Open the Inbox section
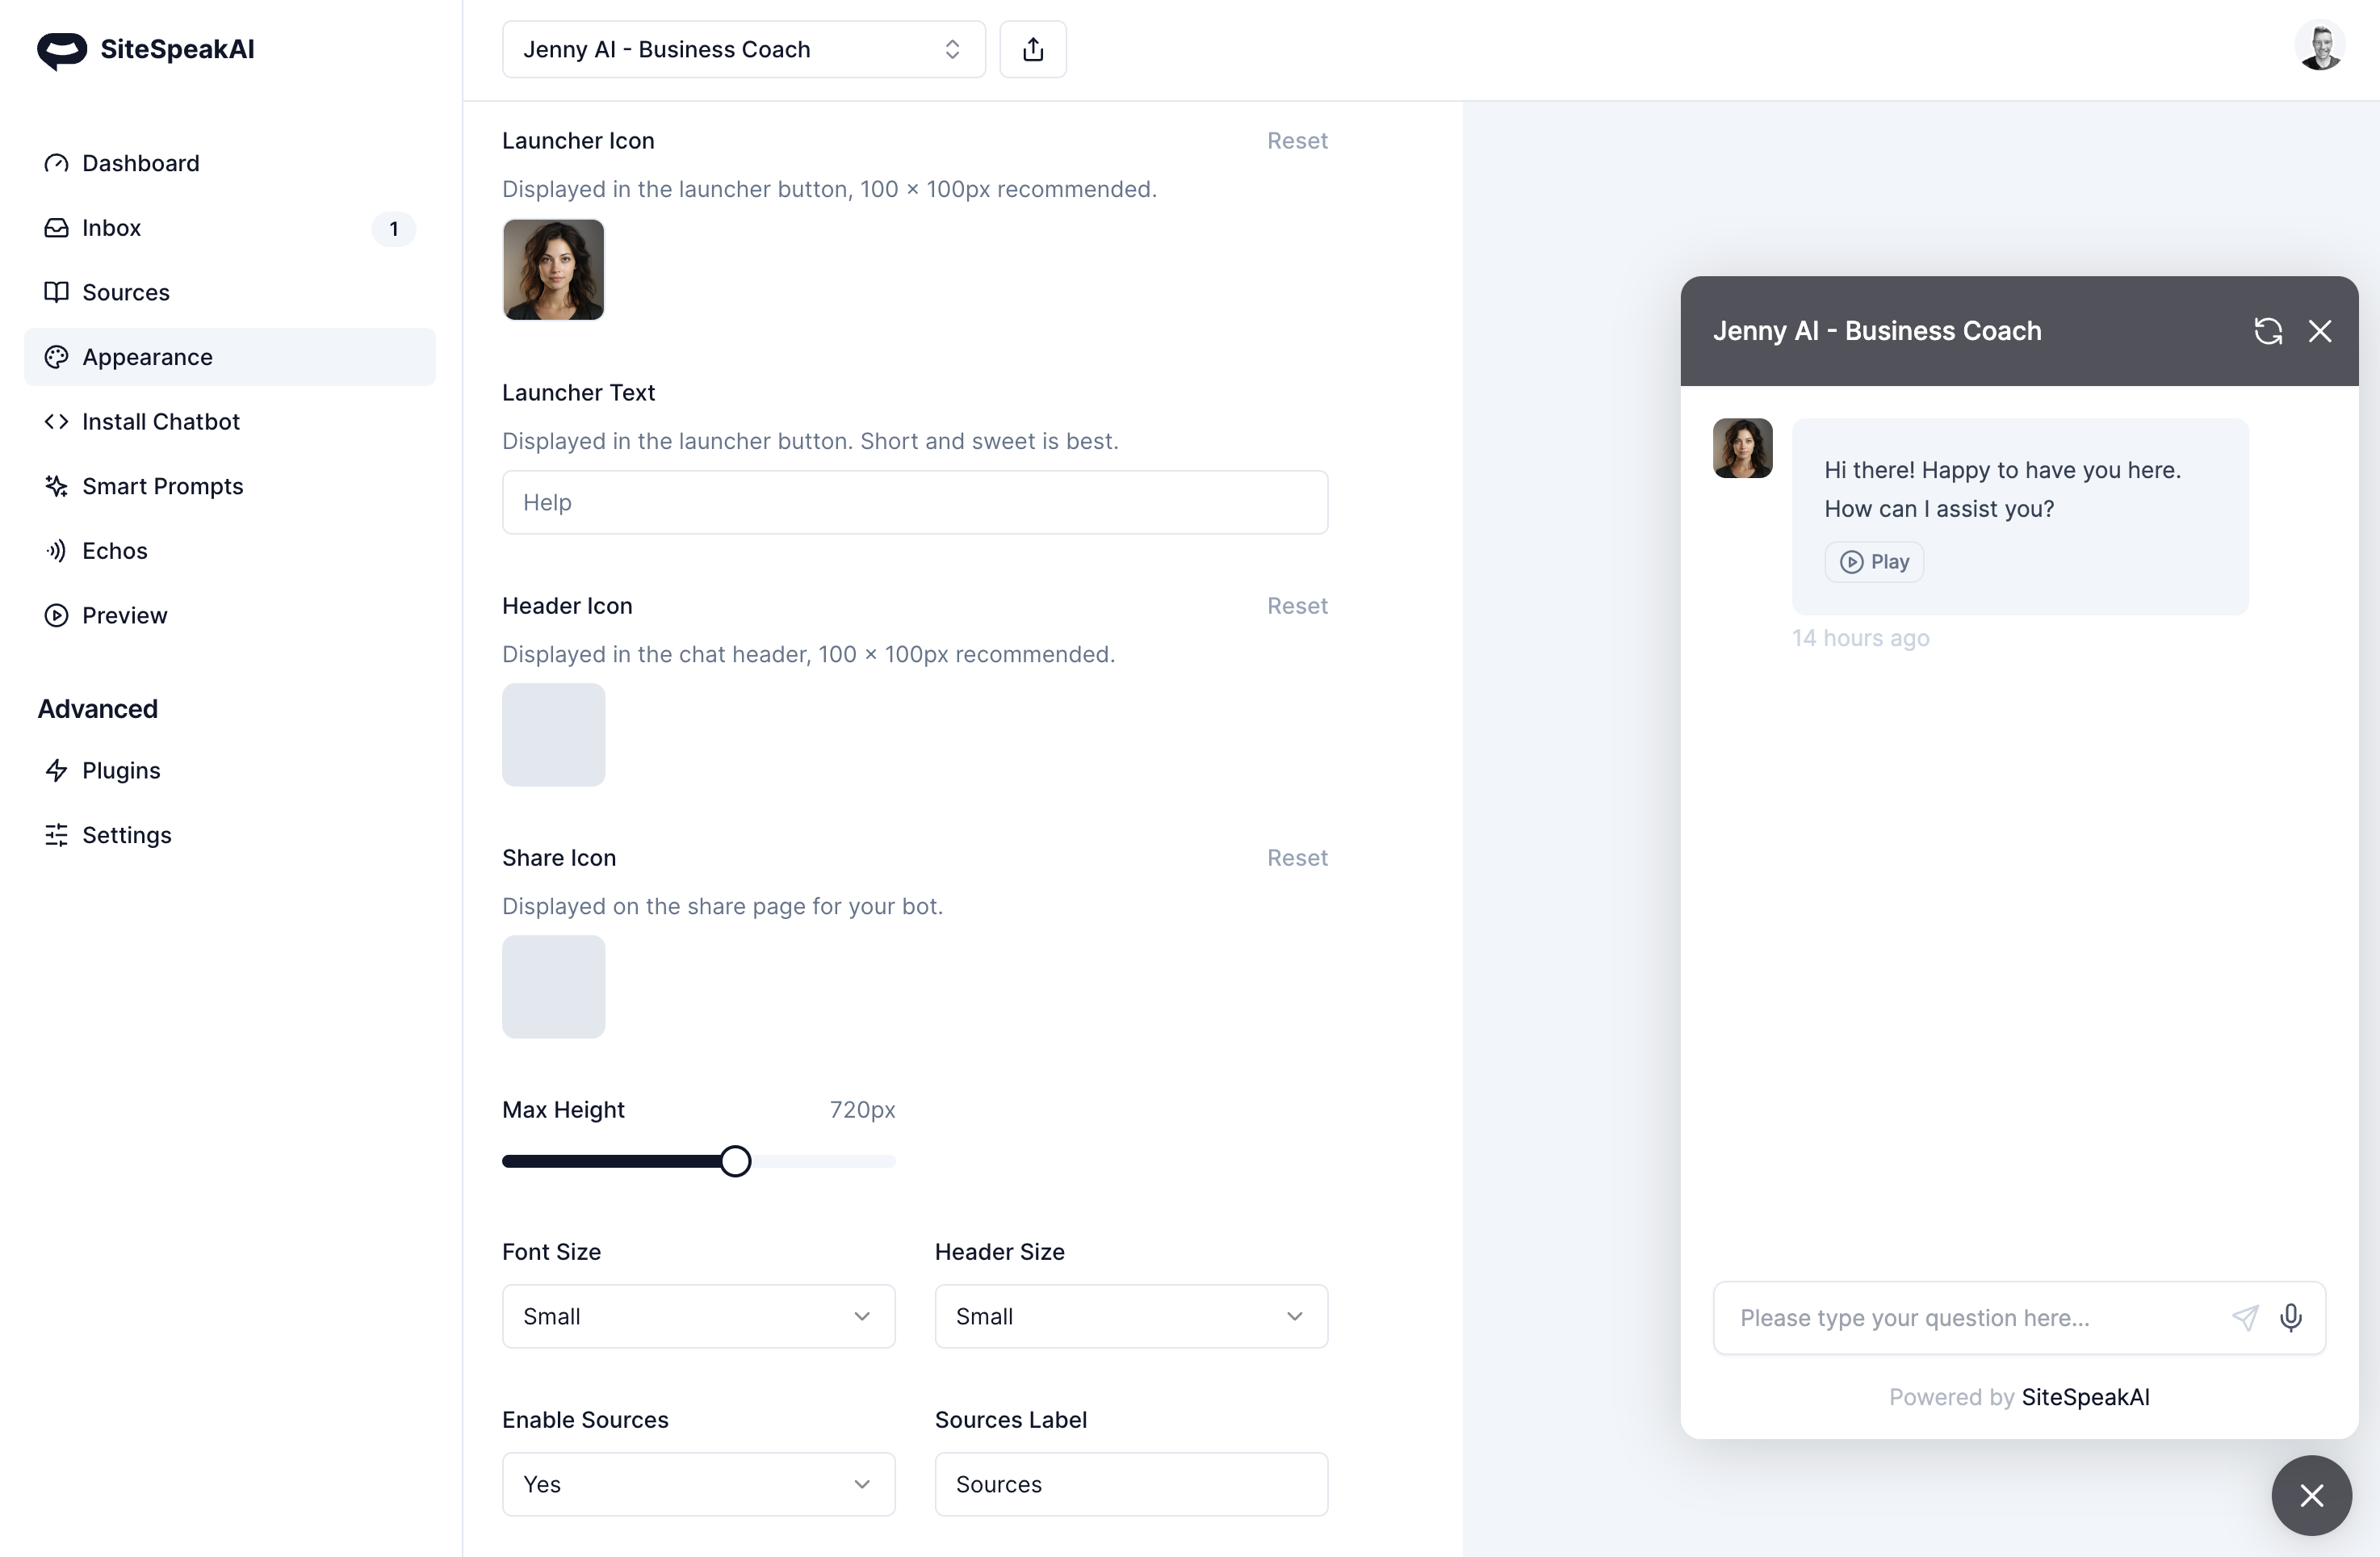 pos(110,228)
